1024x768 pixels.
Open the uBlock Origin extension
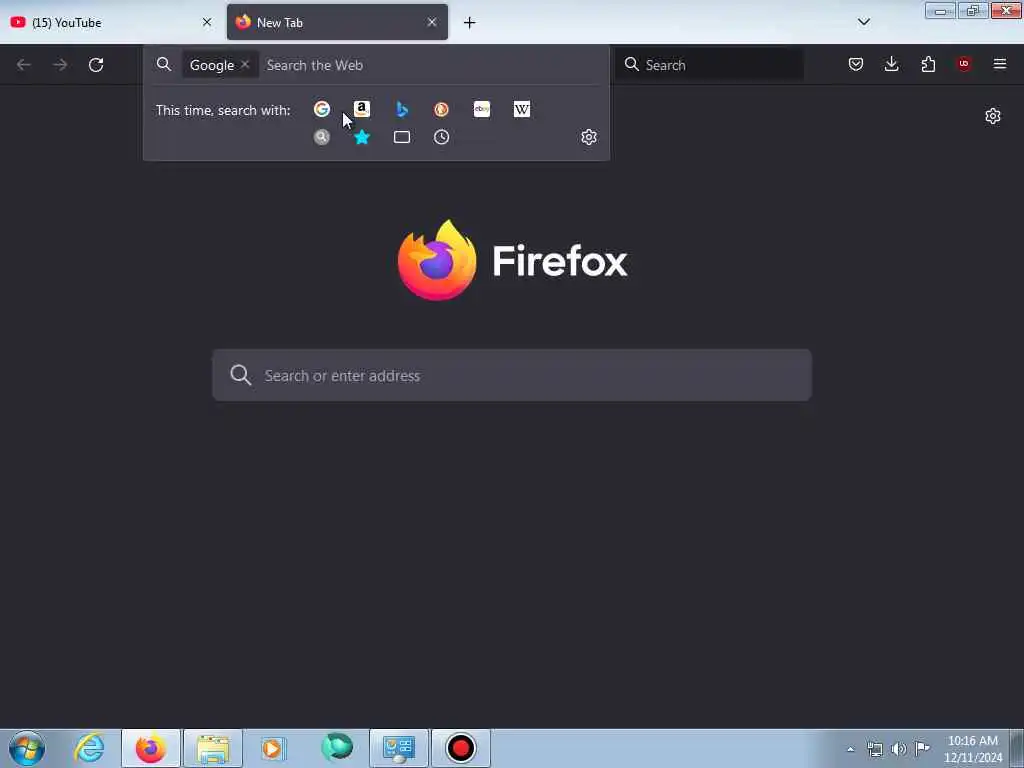tap(964, 64)
